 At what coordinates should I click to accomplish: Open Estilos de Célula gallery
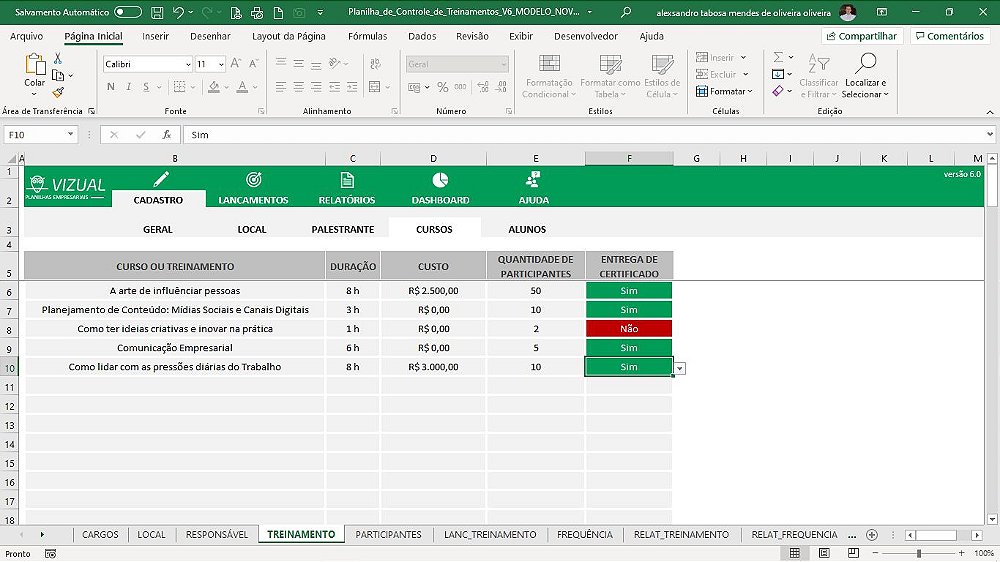[x=662, y=76]
